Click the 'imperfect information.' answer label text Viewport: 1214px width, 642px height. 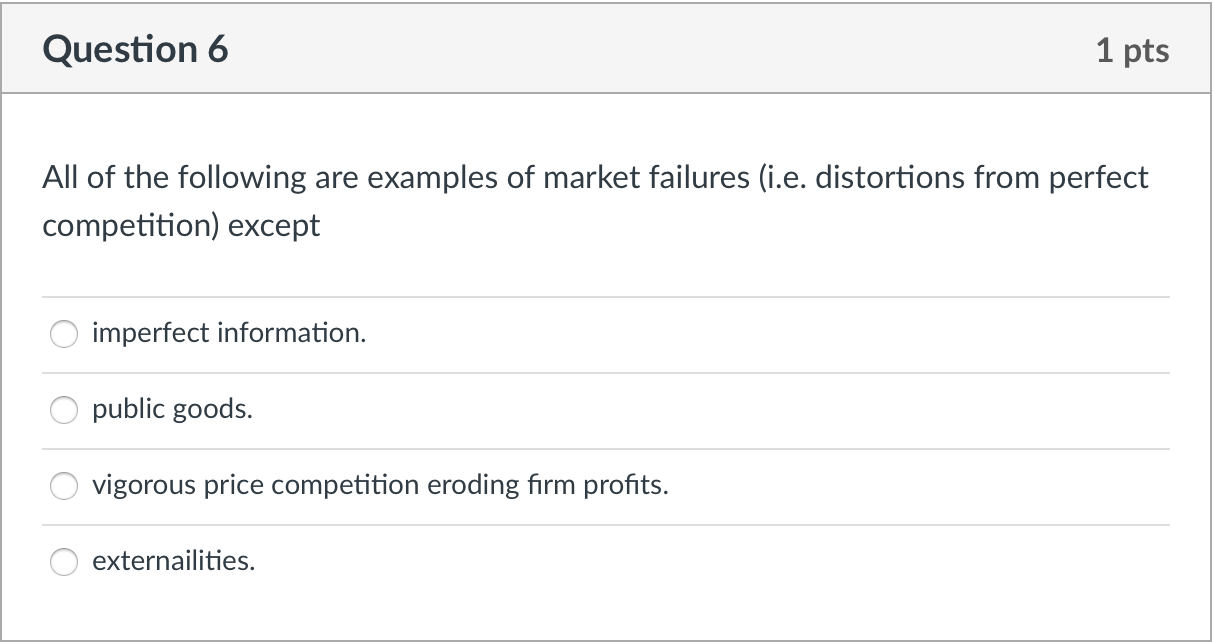(x=228, y=334)
